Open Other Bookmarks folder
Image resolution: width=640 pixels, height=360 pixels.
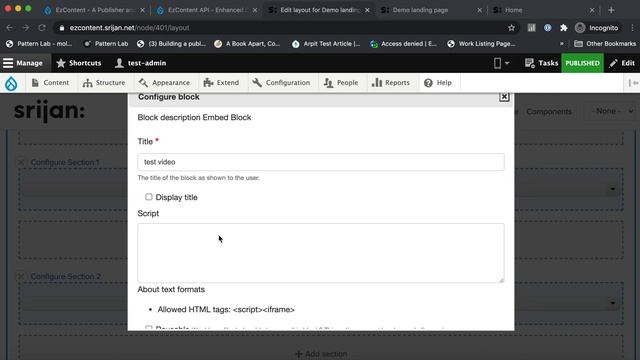(x=605, y=44)
